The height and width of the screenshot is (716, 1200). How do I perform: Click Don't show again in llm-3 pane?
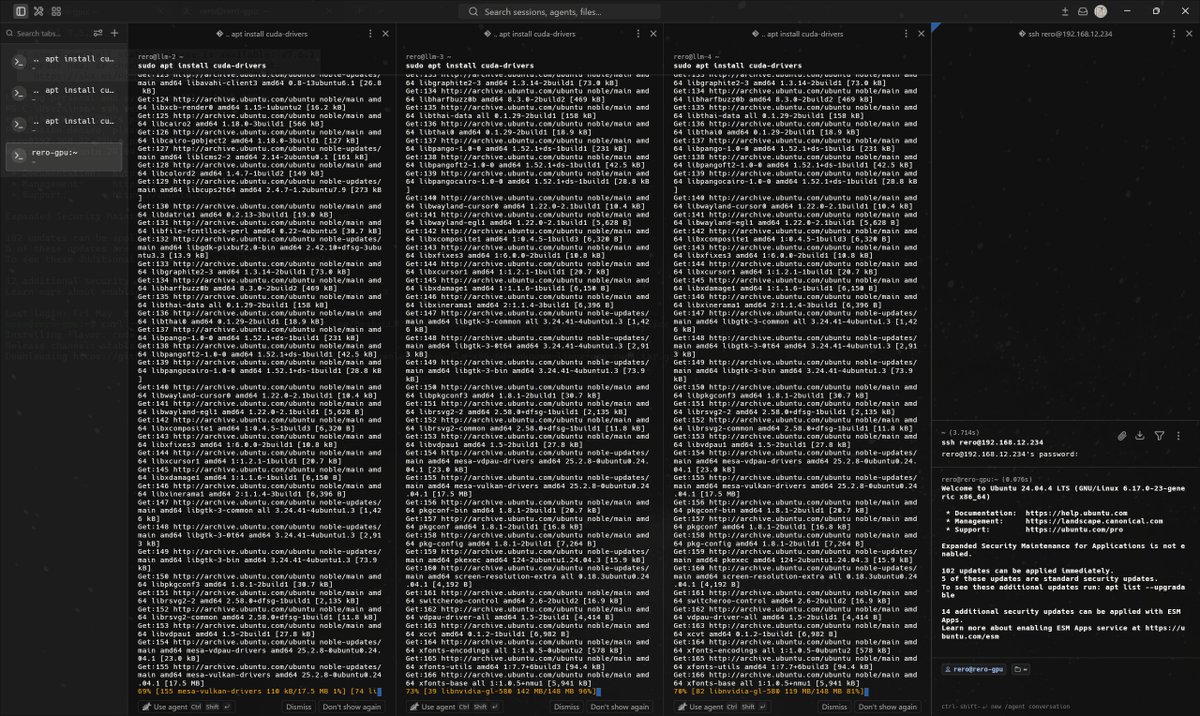(x=620, y=706)
